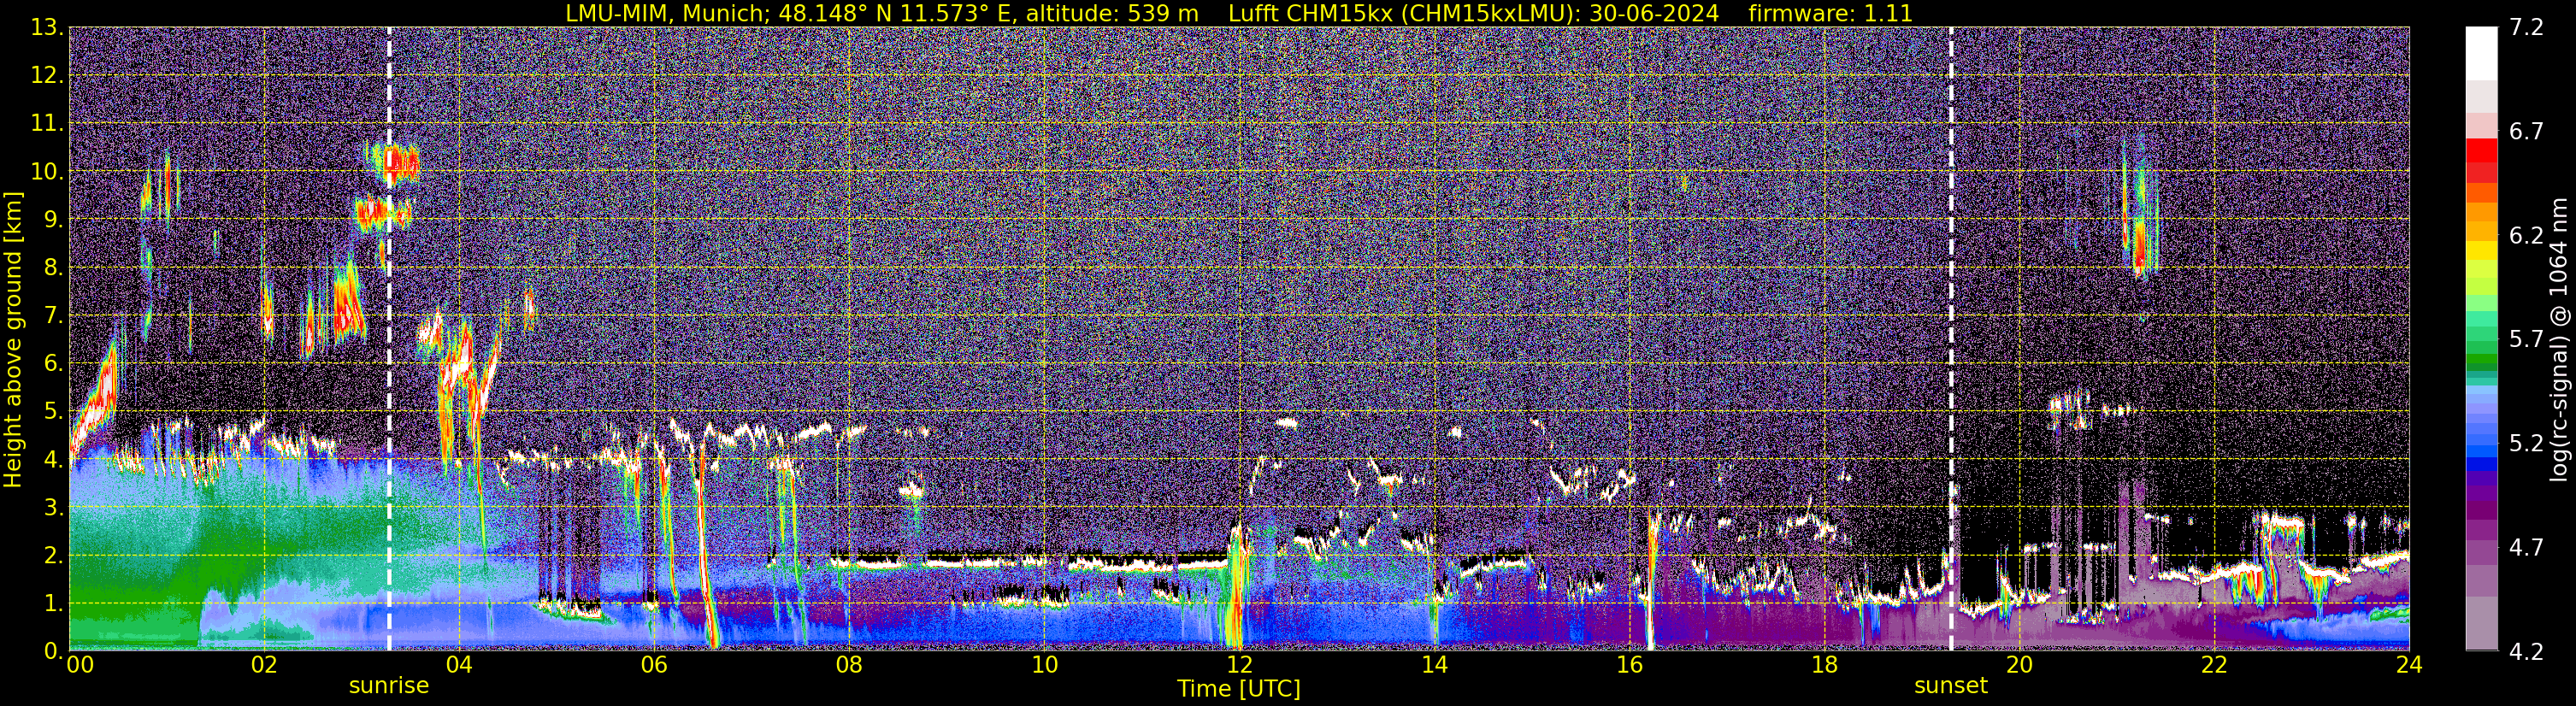Click time axis tick '14'

[1434, 665]
